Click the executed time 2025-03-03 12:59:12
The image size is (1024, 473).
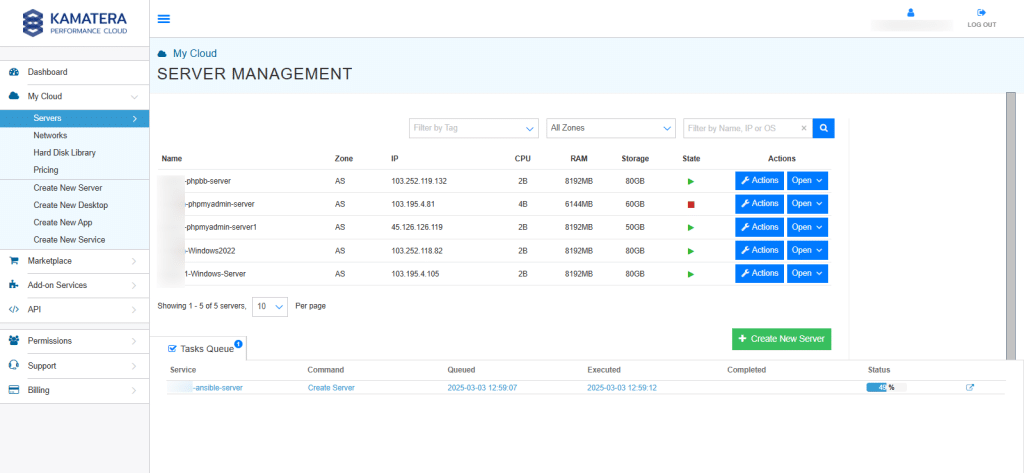622,387
